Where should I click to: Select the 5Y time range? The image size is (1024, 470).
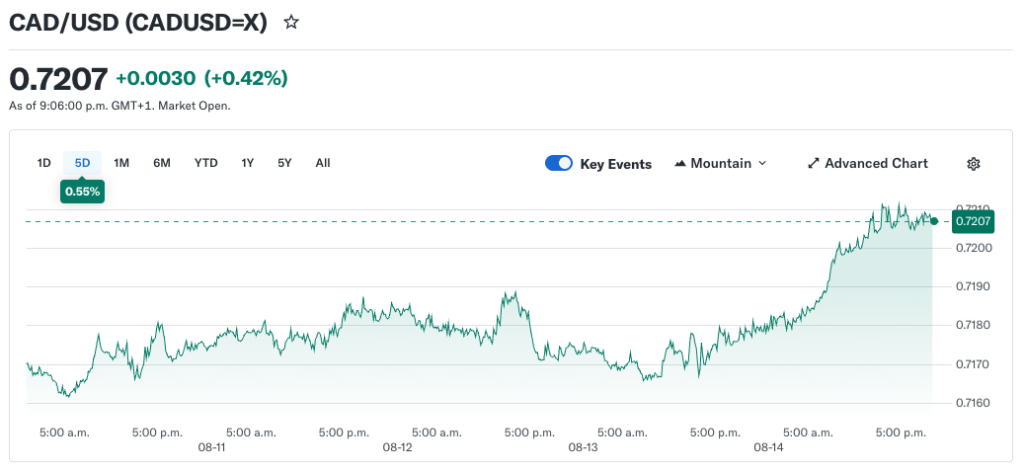click(285, 163)
